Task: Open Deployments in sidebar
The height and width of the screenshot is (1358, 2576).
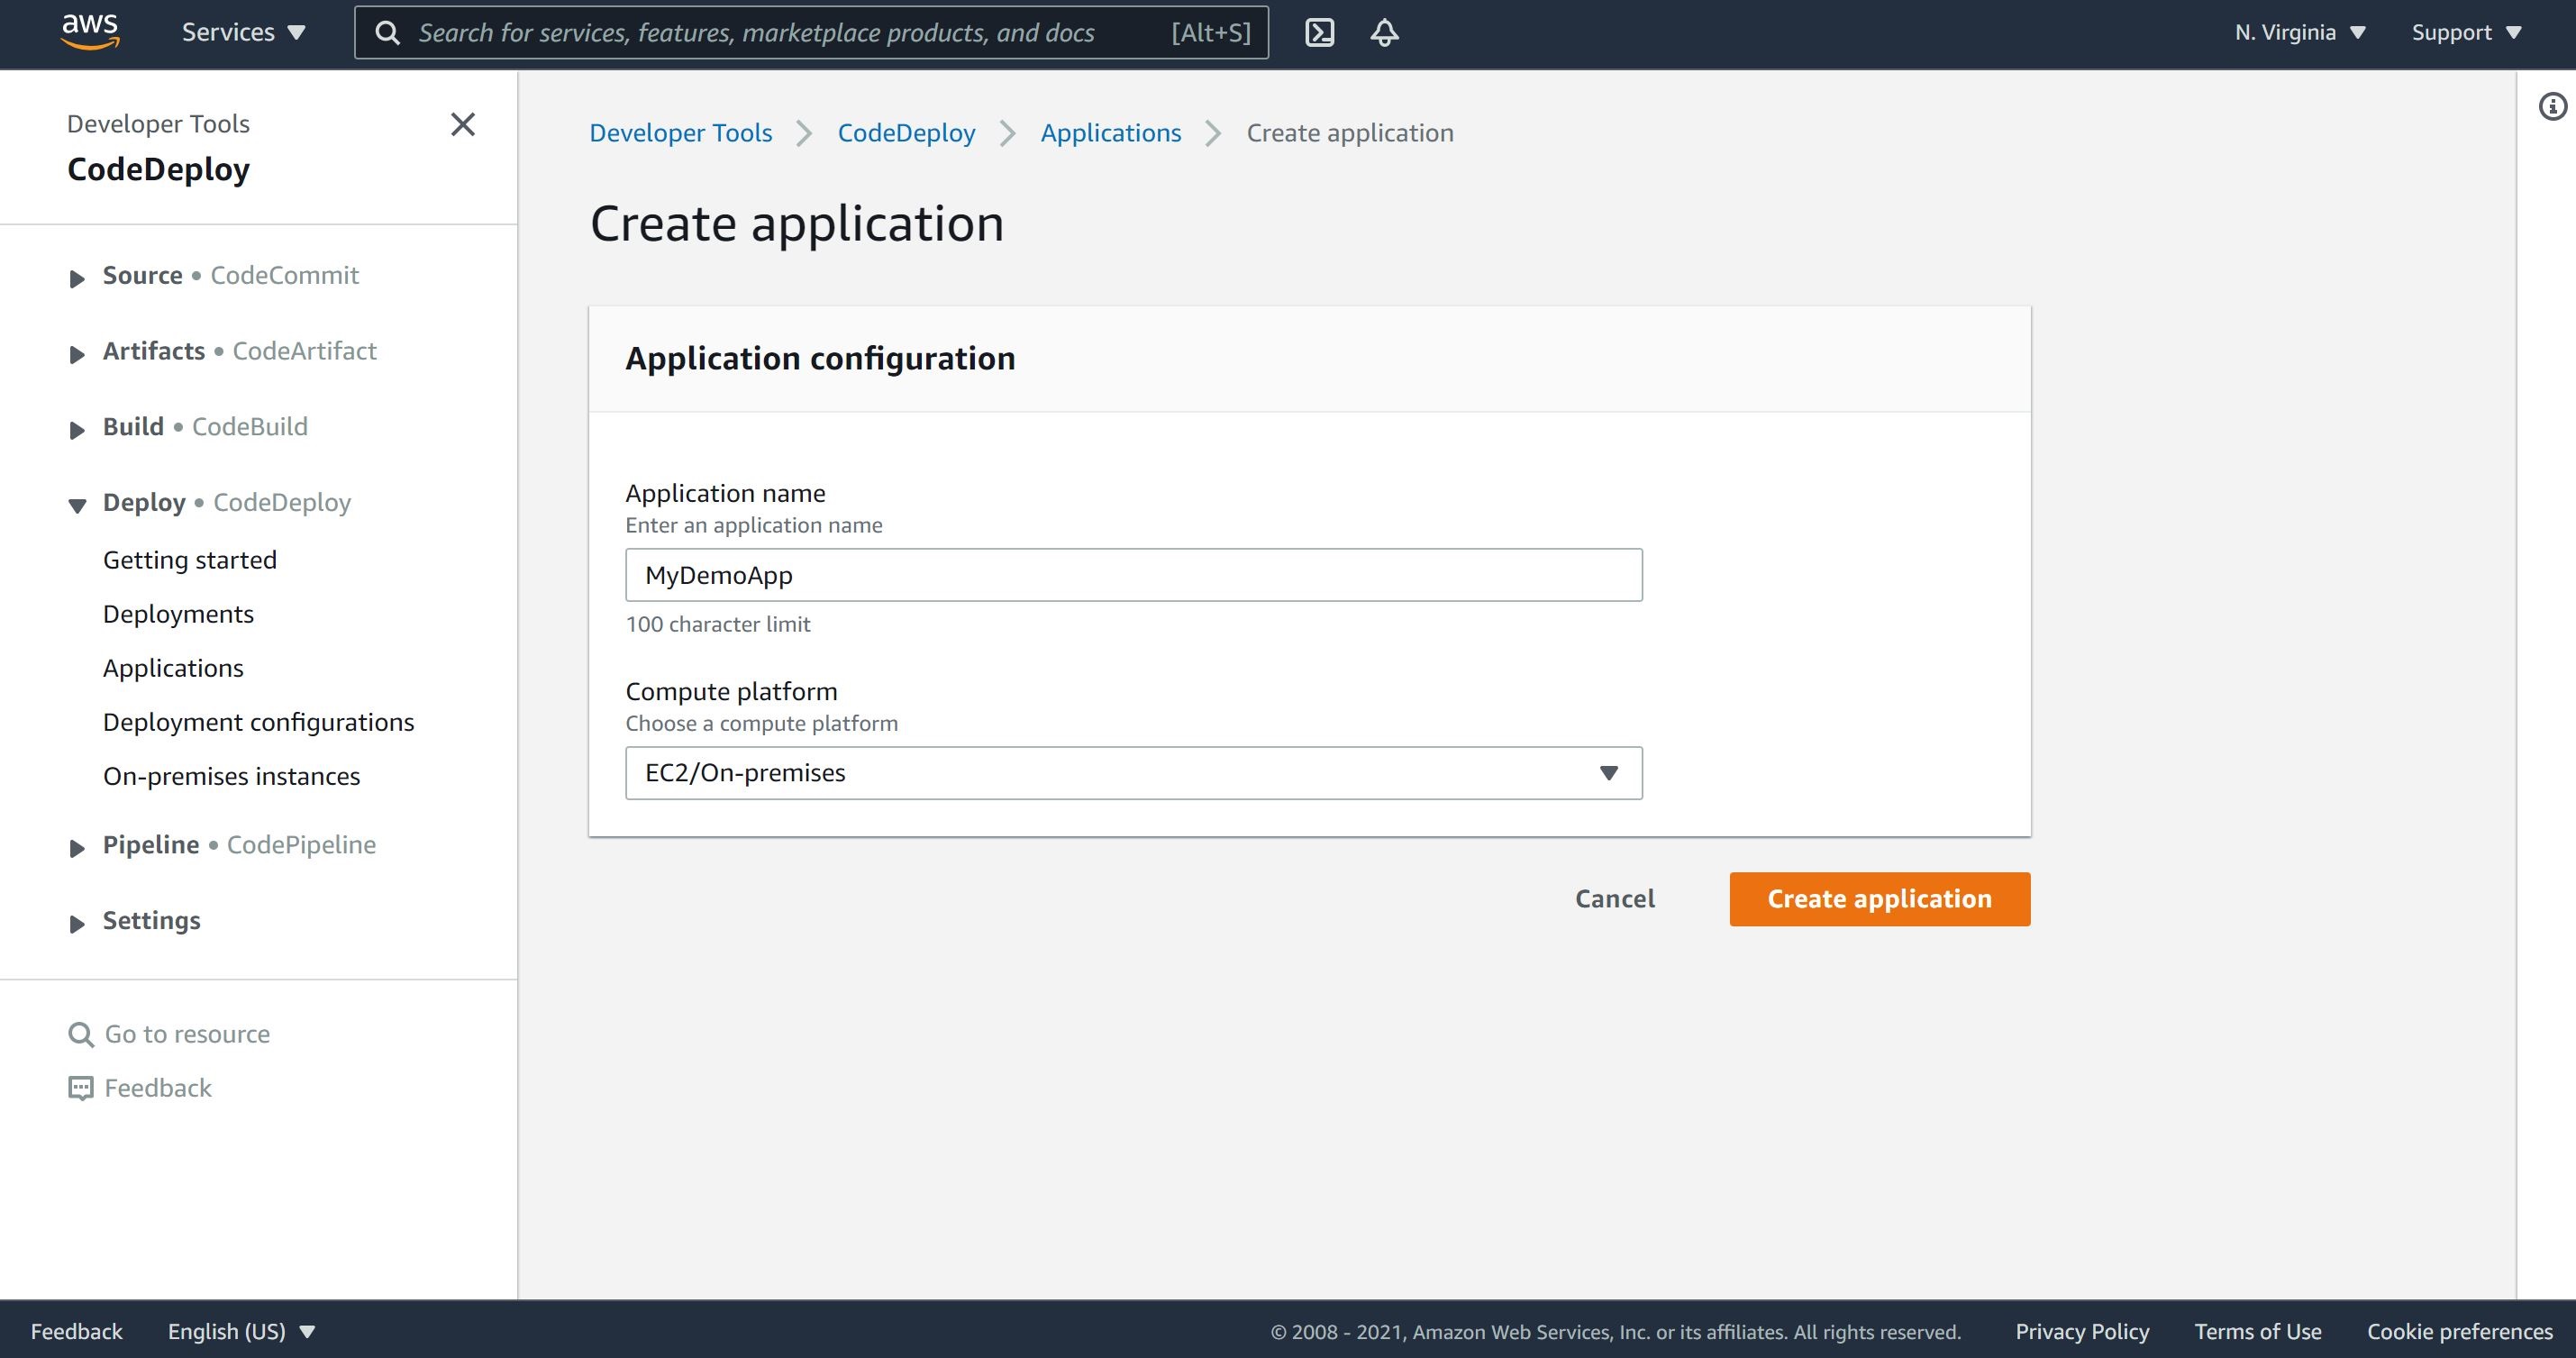Action: pos(178,614)
